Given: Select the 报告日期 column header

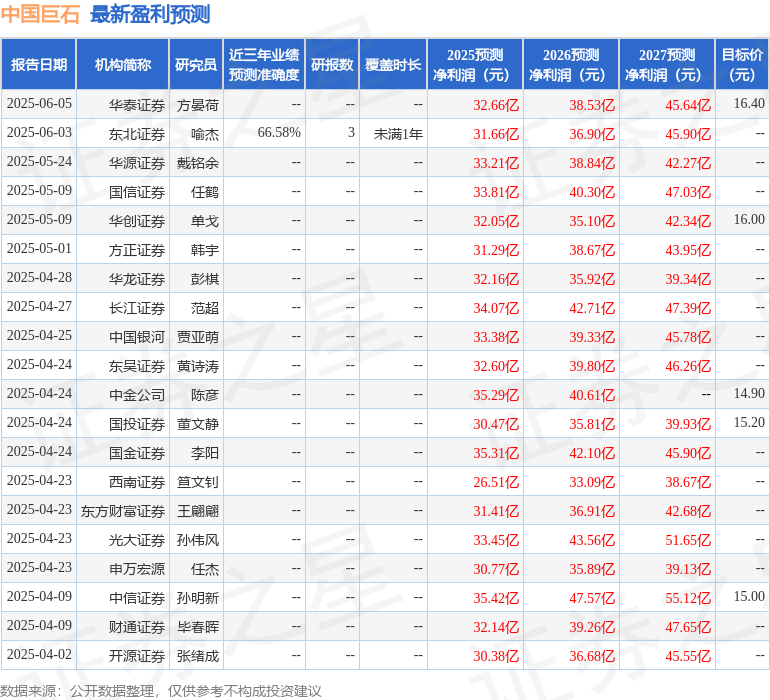Looking at the screenshot, I should coord(39,65).
